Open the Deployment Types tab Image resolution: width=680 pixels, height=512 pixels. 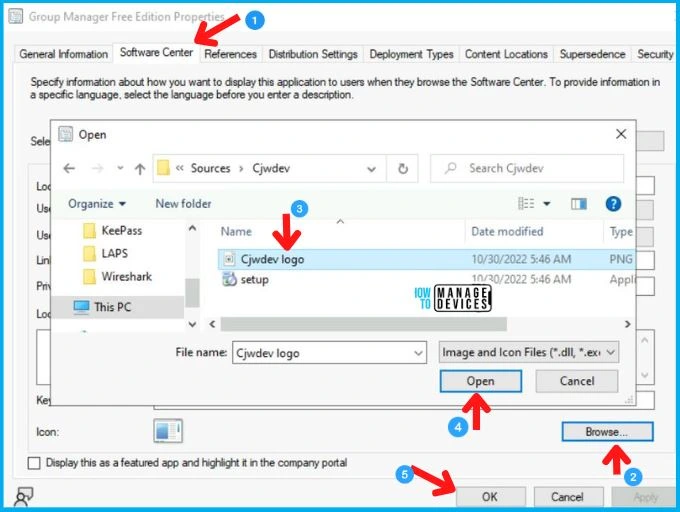click(411, 54)
